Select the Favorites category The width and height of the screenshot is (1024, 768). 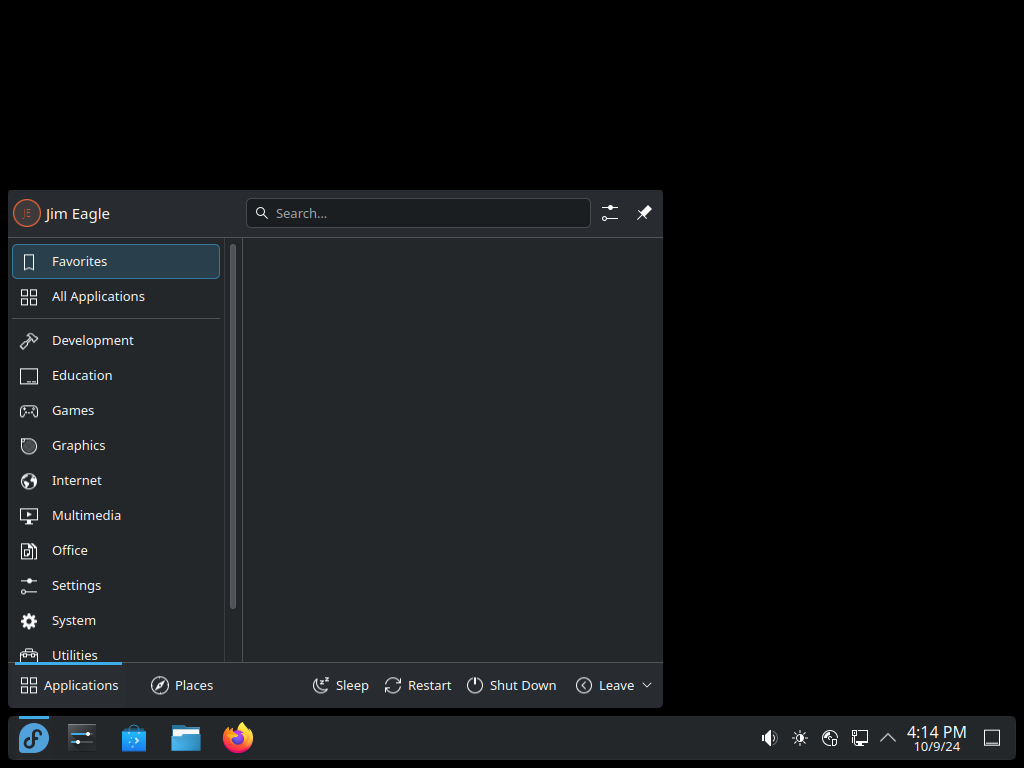[116, 261]
